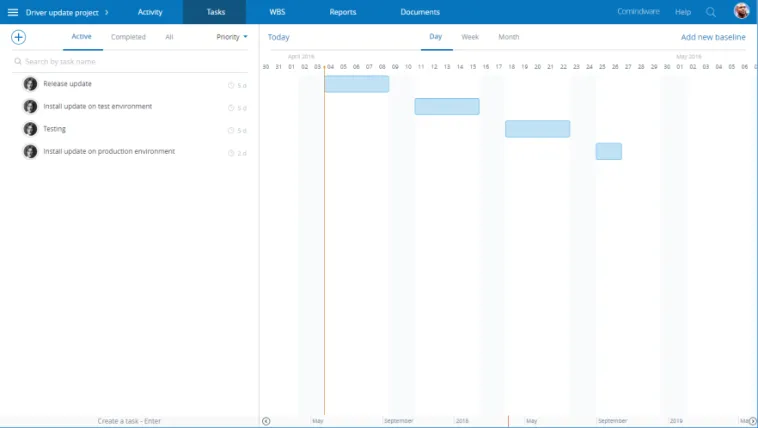Click assignee avatar for Install update on test environment

(30, 106)
